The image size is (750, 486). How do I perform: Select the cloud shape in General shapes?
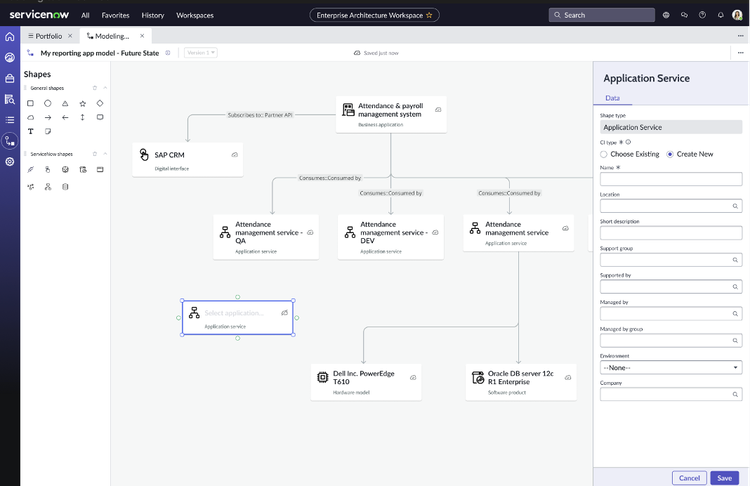pyautogui.click(x=31, y=117)
